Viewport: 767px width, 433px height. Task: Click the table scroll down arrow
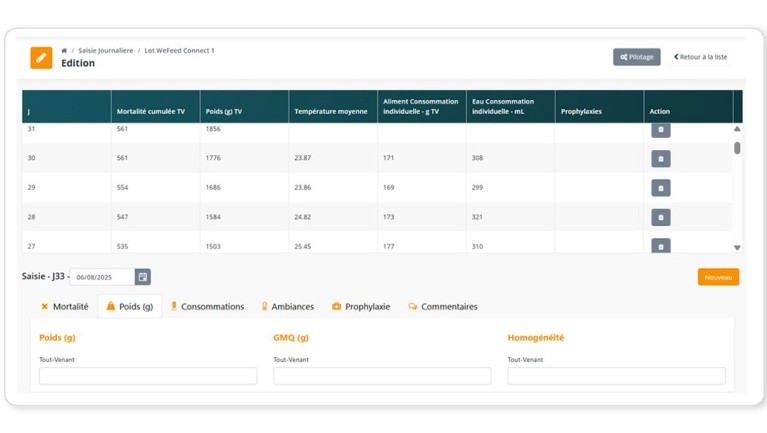point(737,248)
